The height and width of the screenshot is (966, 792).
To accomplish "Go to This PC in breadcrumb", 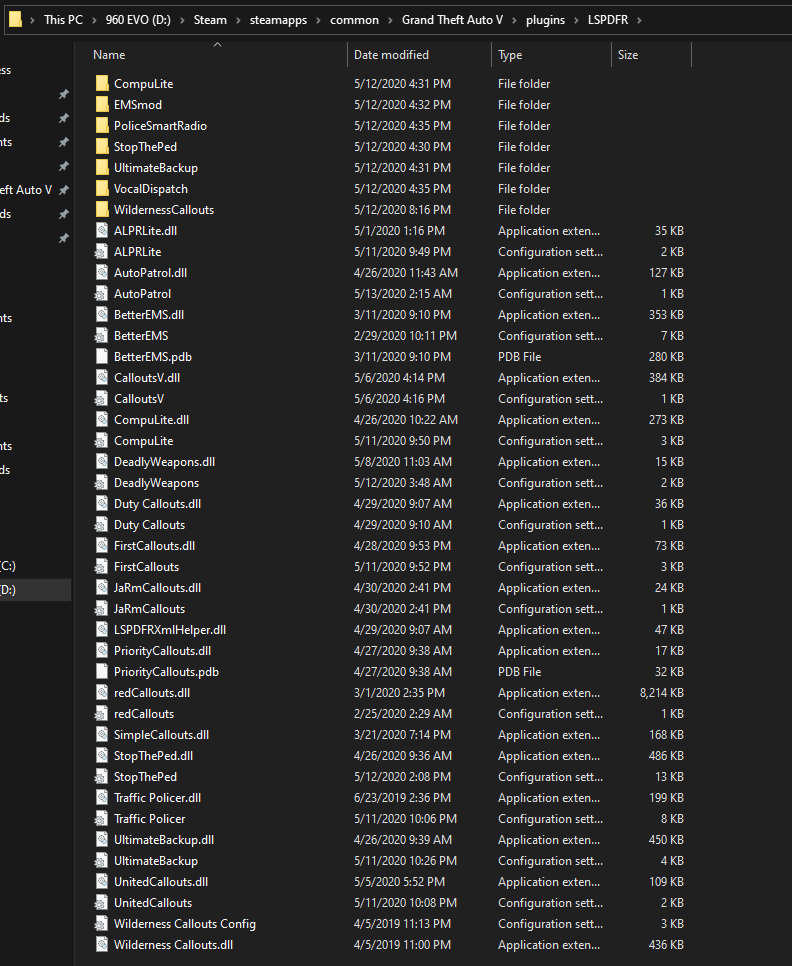I will click(63, 20).
